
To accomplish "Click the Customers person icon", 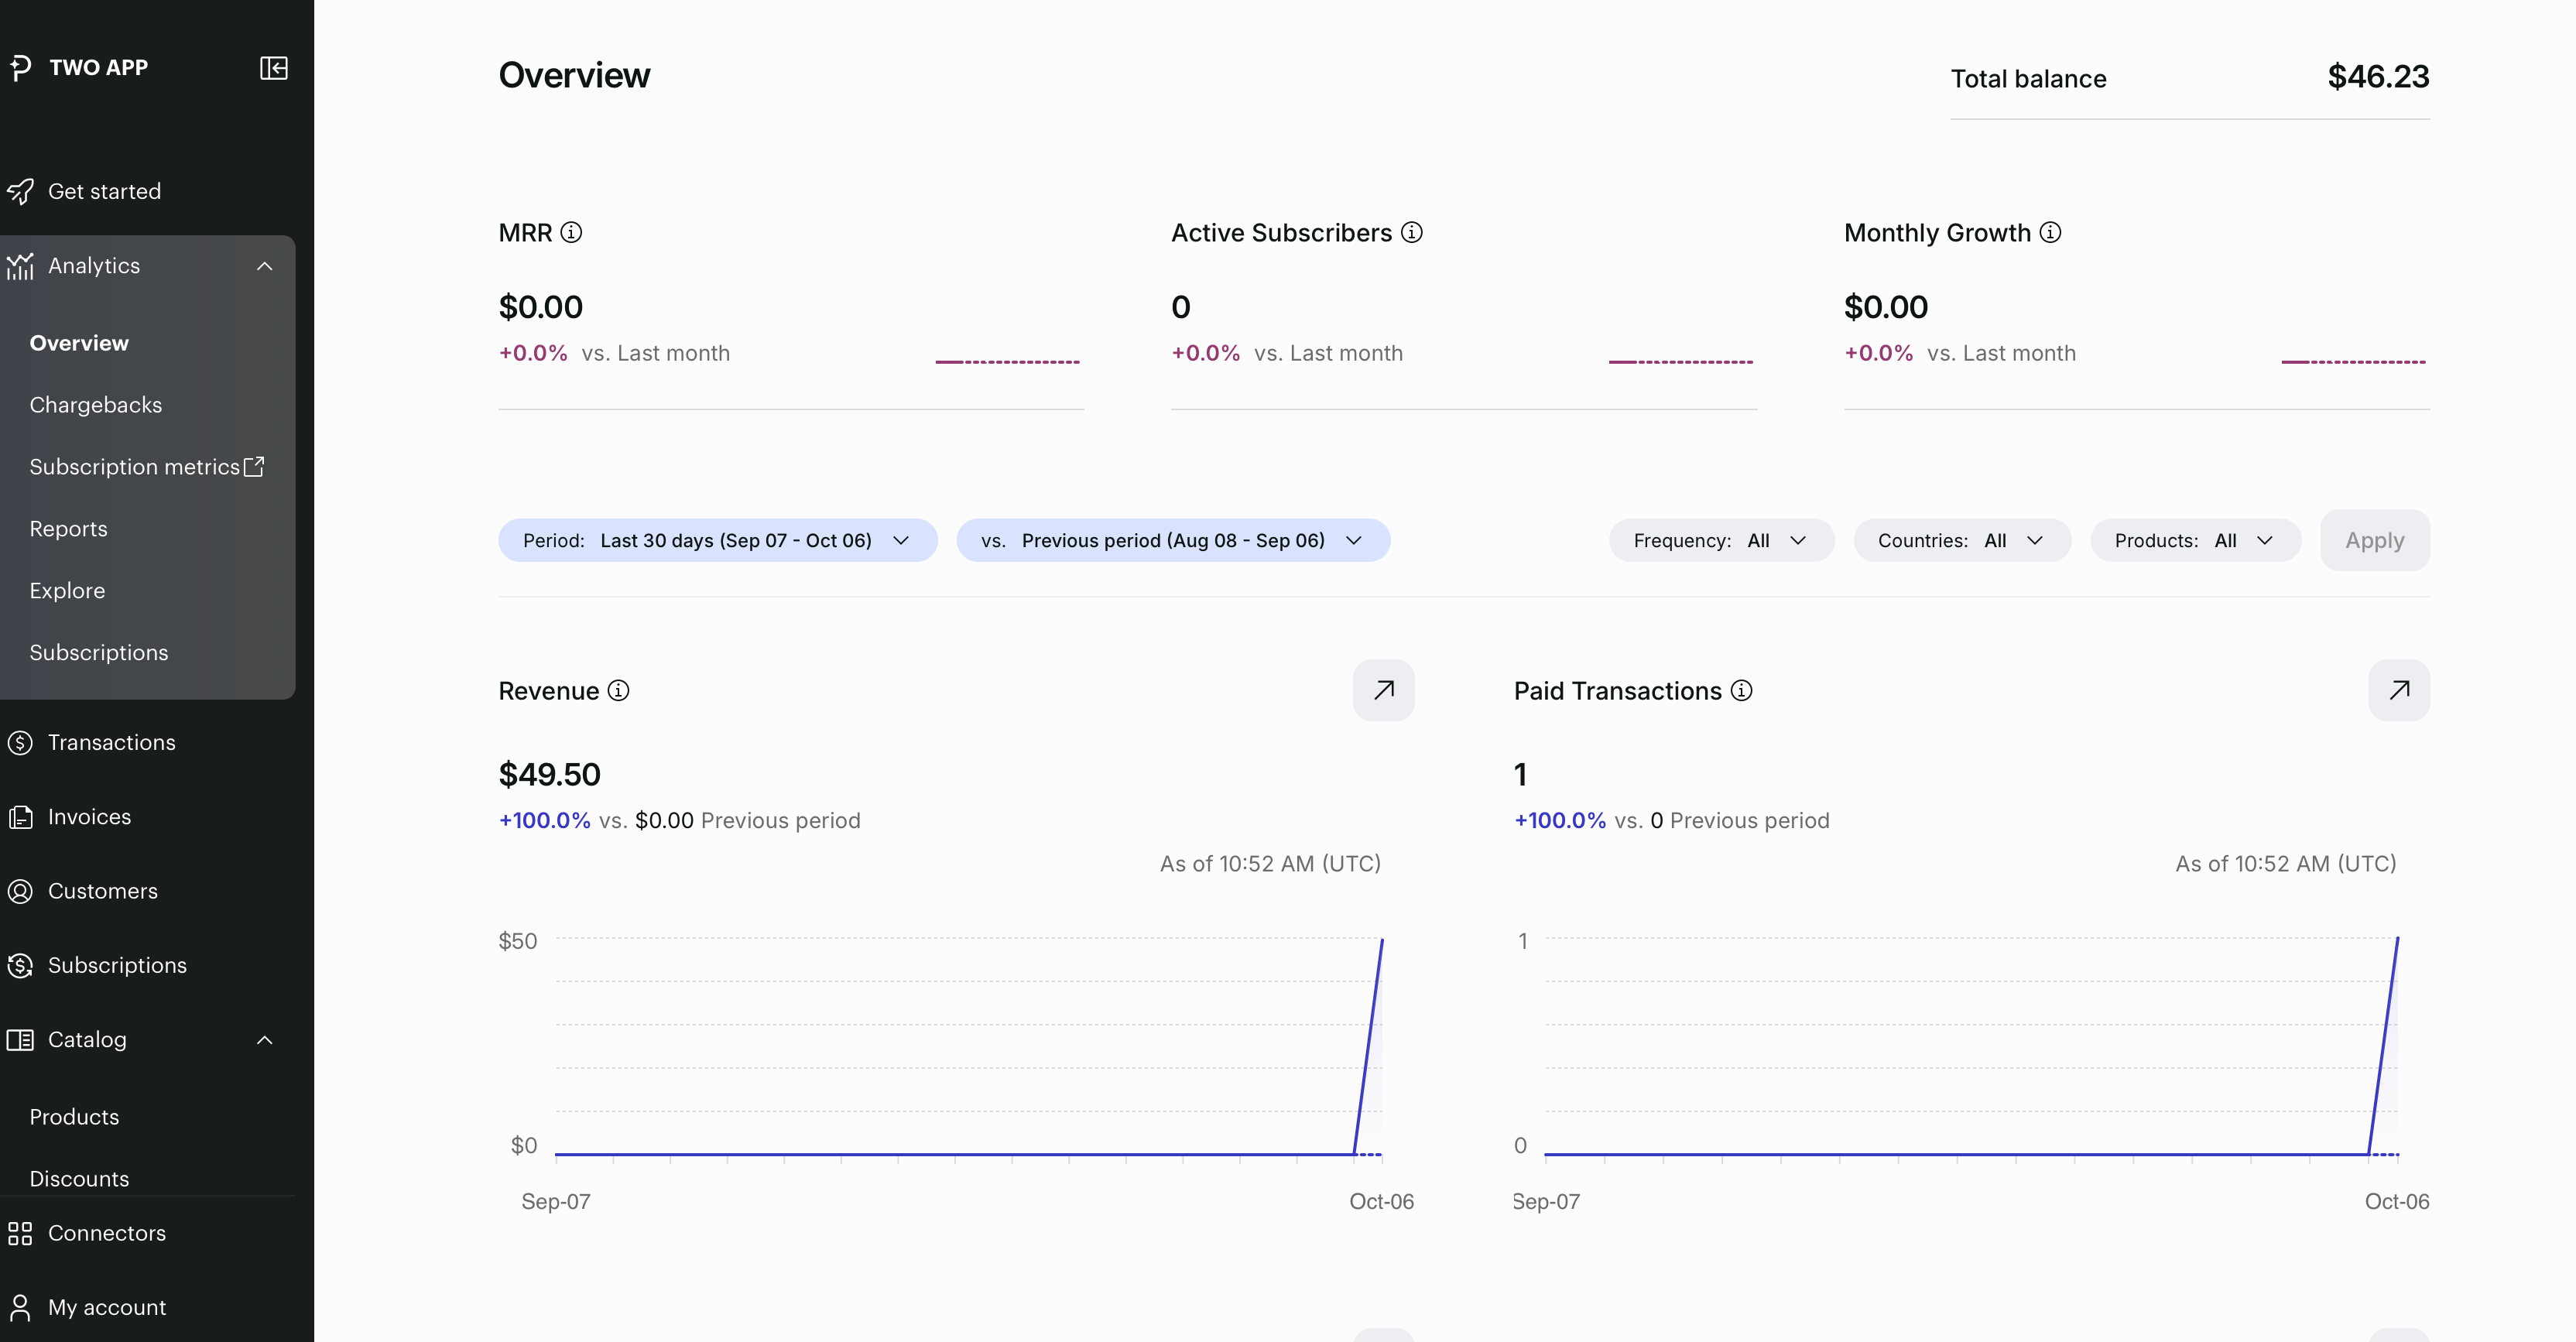I will (x=20, y=891).
